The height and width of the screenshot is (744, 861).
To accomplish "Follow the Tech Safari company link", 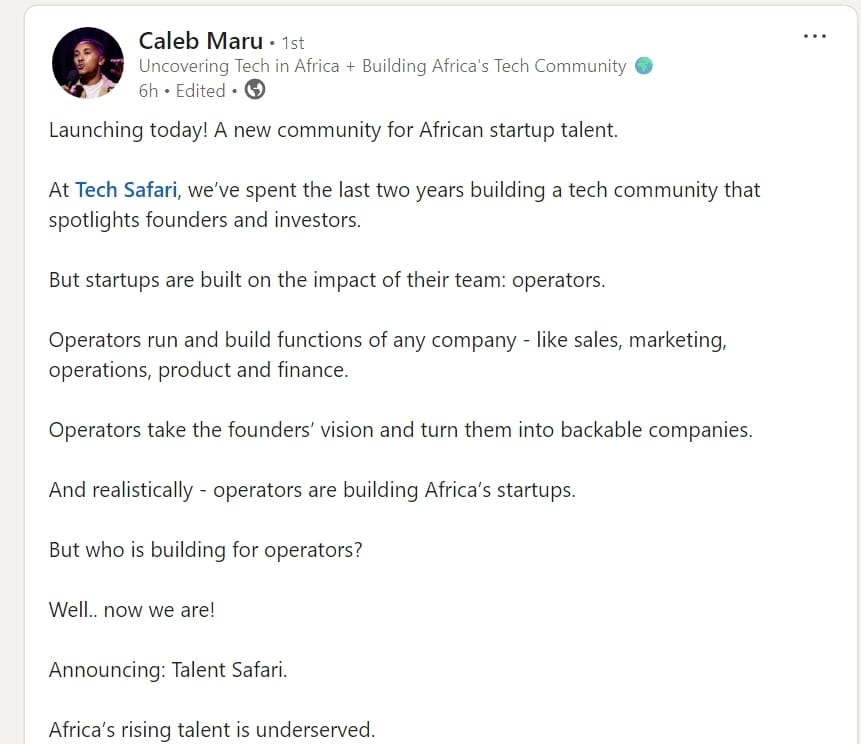I will coord(125,190).
